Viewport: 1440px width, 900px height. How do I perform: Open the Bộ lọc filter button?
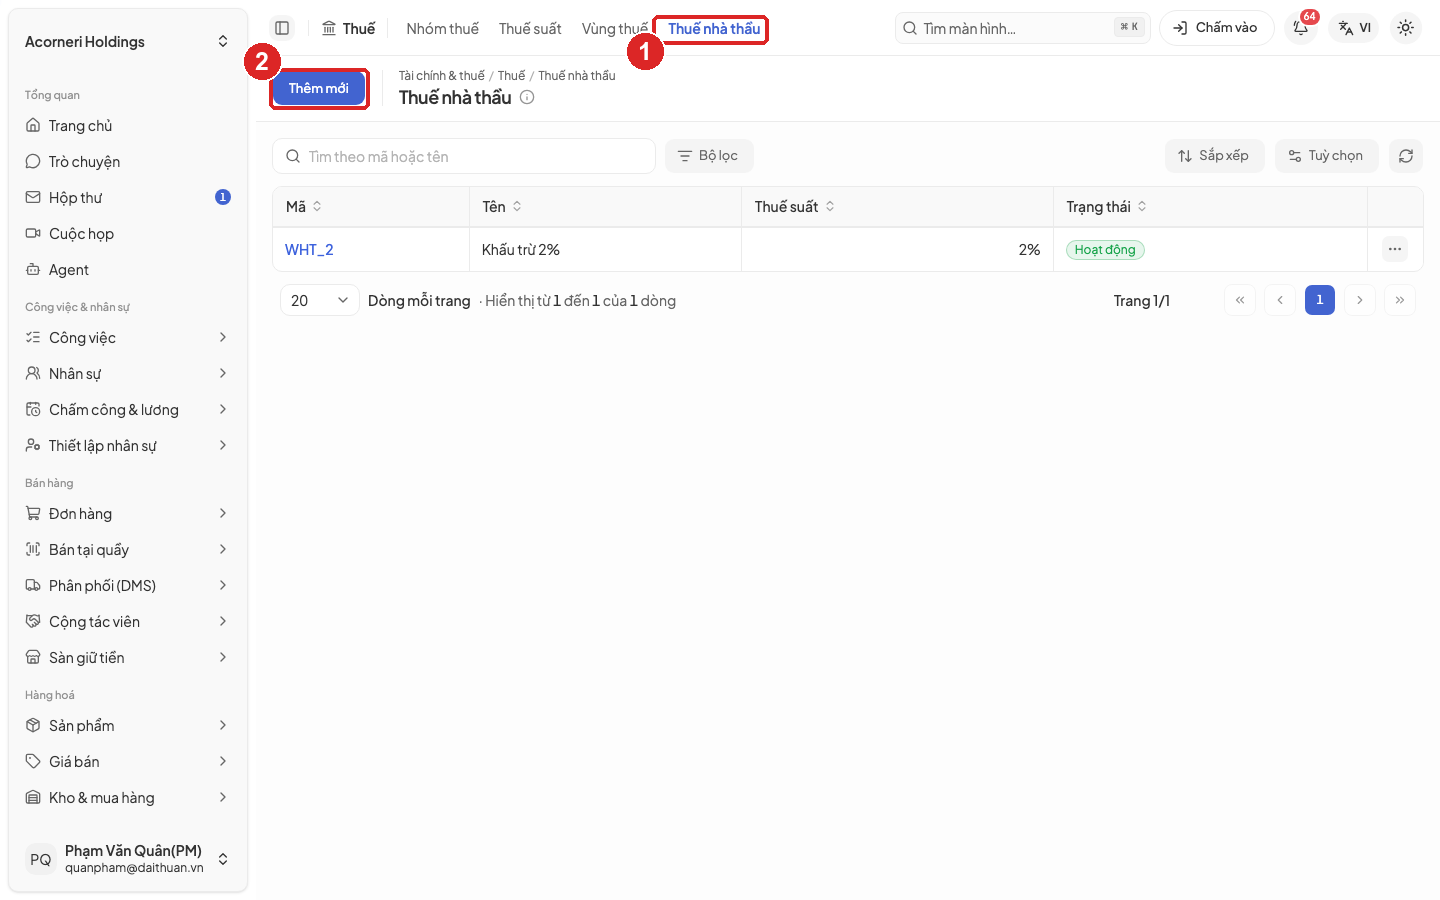709,156
